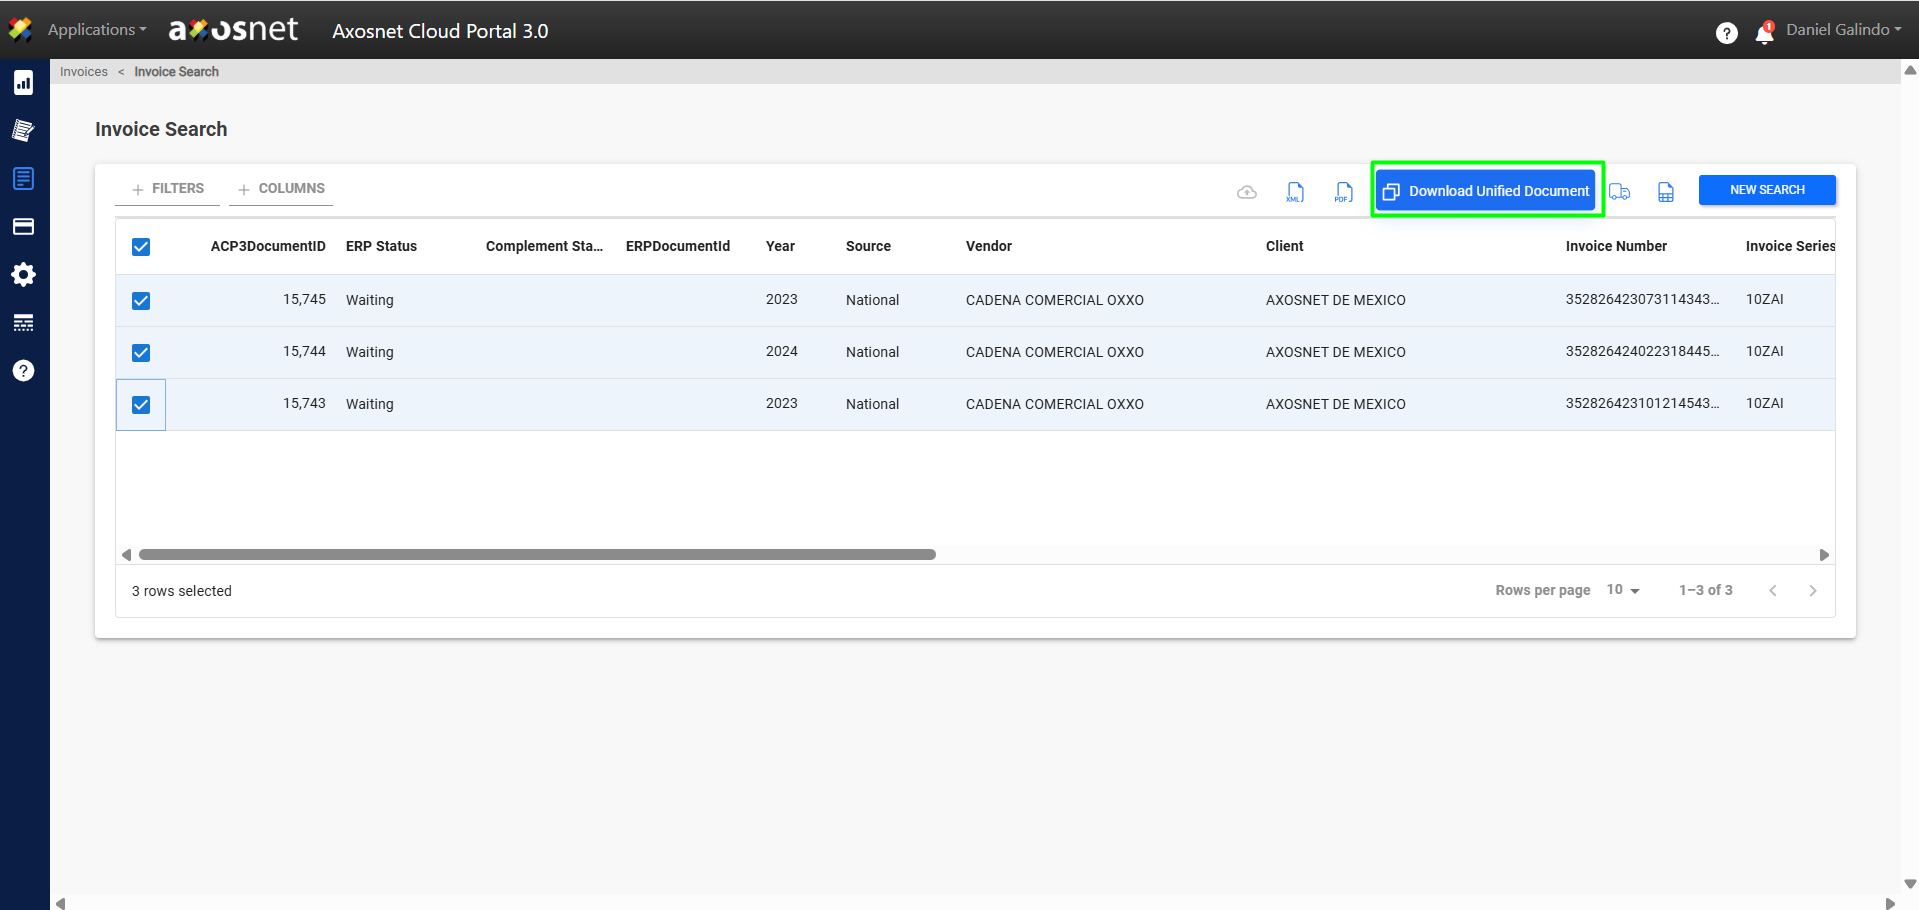Viewport: 1919px width, 910px height.
Task: Select the document ID cell 15,745
Action: tap(304, 300)
